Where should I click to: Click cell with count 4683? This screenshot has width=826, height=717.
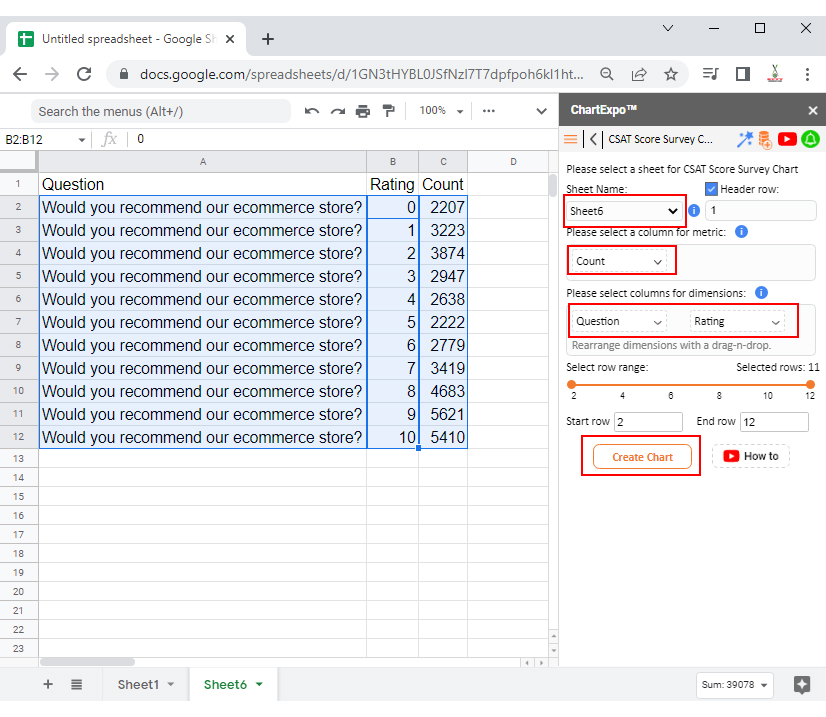click(x=443, y=391)
